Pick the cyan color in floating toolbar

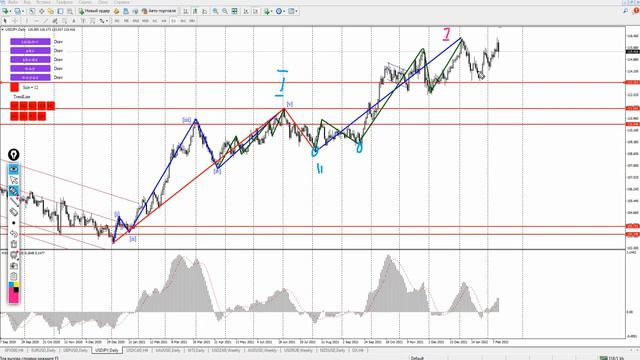[x=11, y=284]
